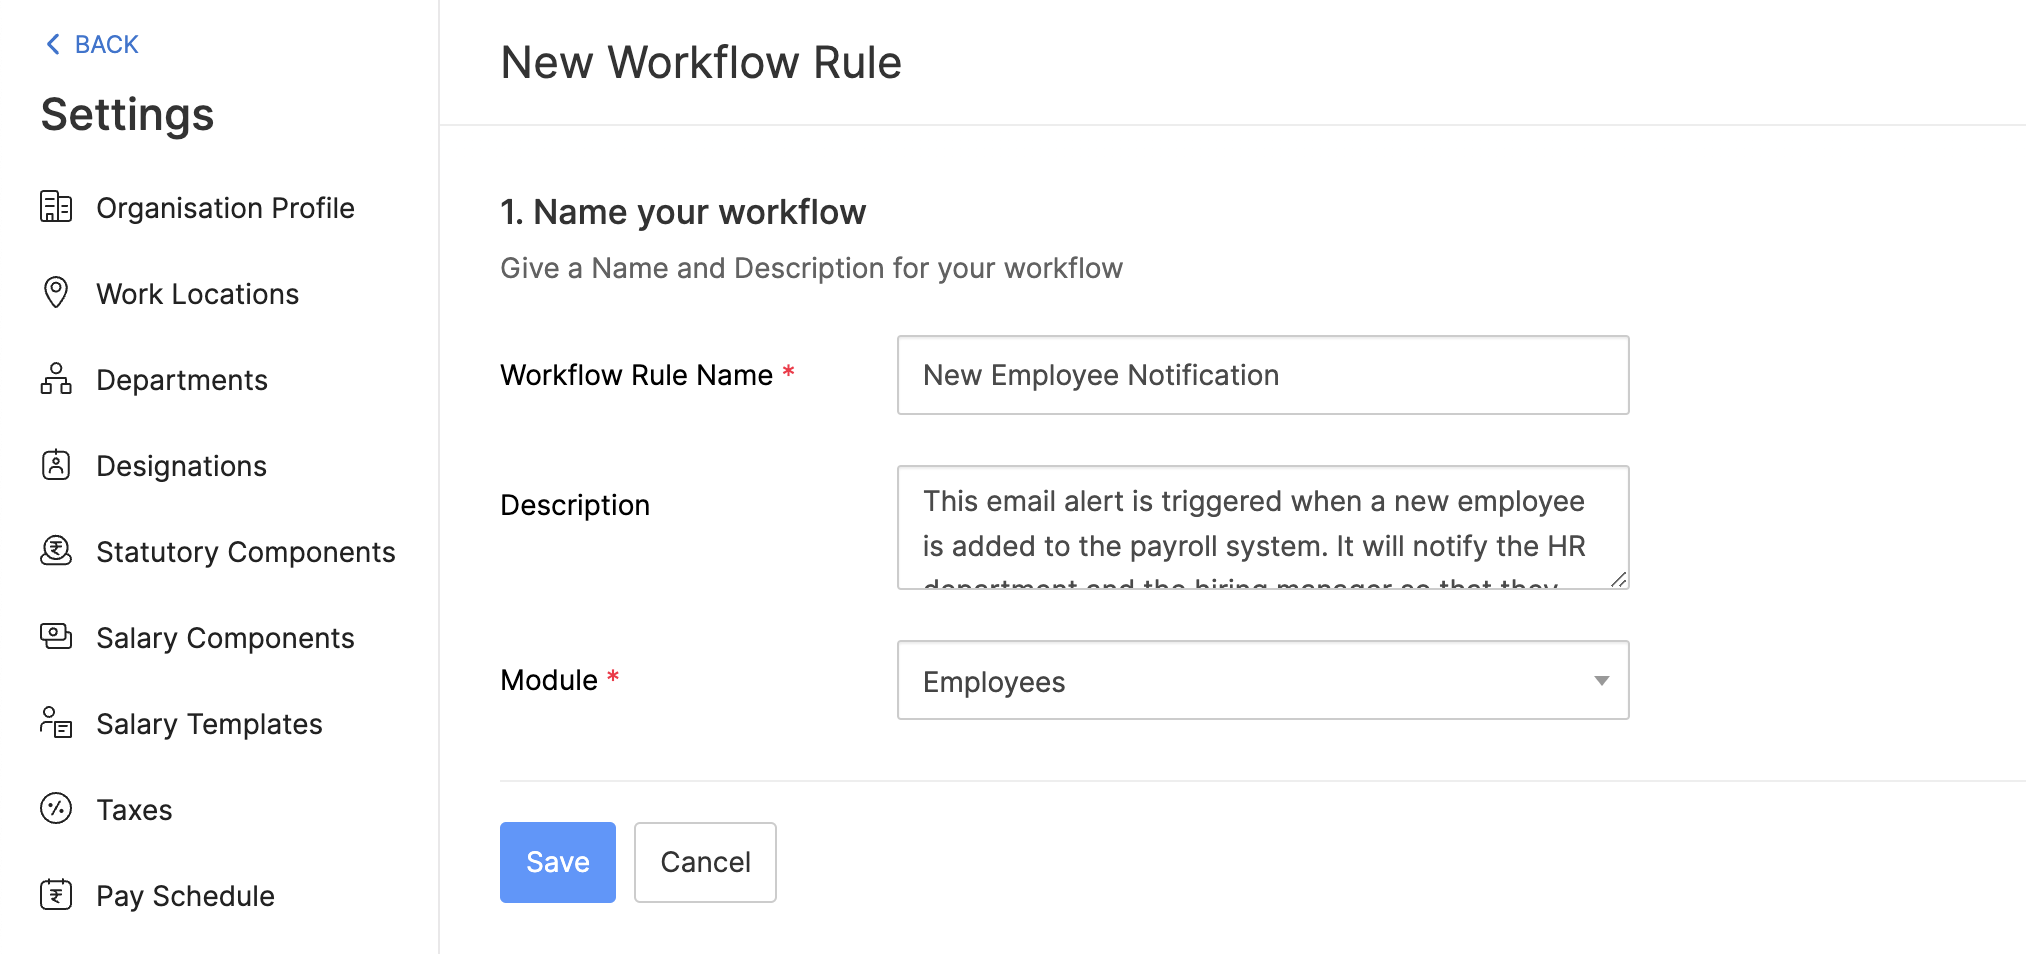The height and width of the screenshot is (954, 2026).
Task: Open Taxes settings
Action: (134, 810)
